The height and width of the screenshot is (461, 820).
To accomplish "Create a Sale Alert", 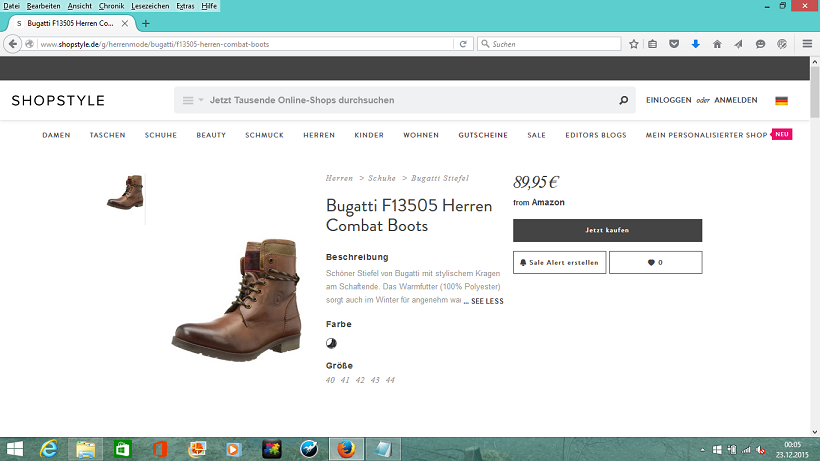I will [x=560, y=262].
